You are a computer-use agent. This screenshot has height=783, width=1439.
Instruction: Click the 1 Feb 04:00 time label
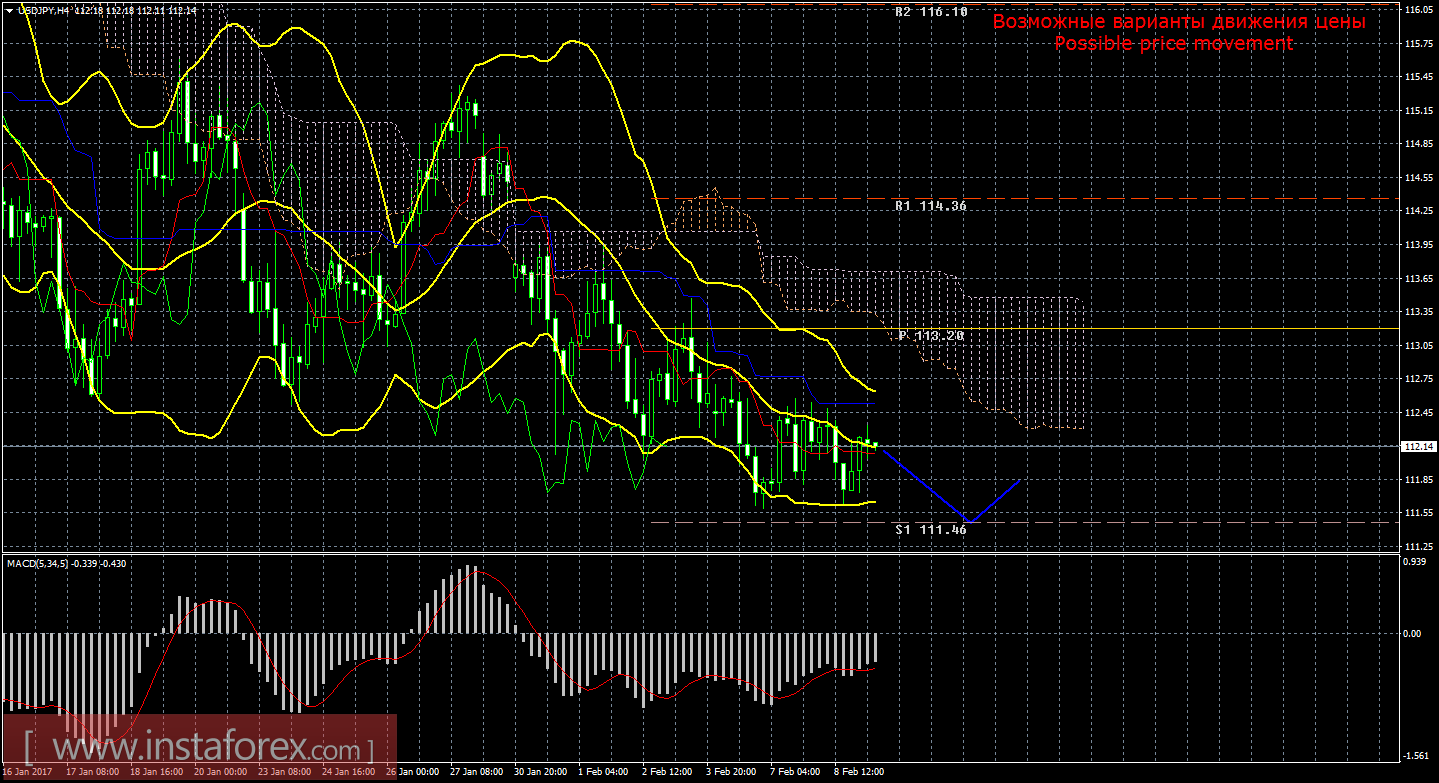603,772
